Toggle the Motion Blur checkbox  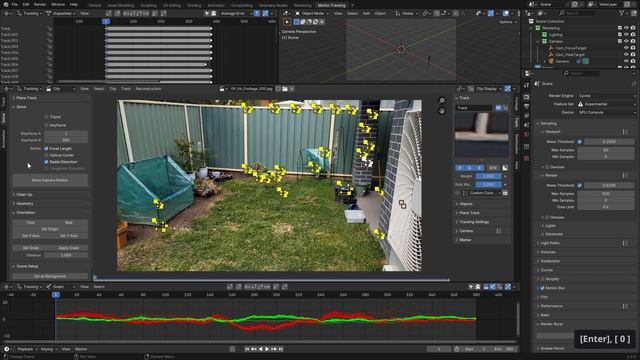point(542,288)
